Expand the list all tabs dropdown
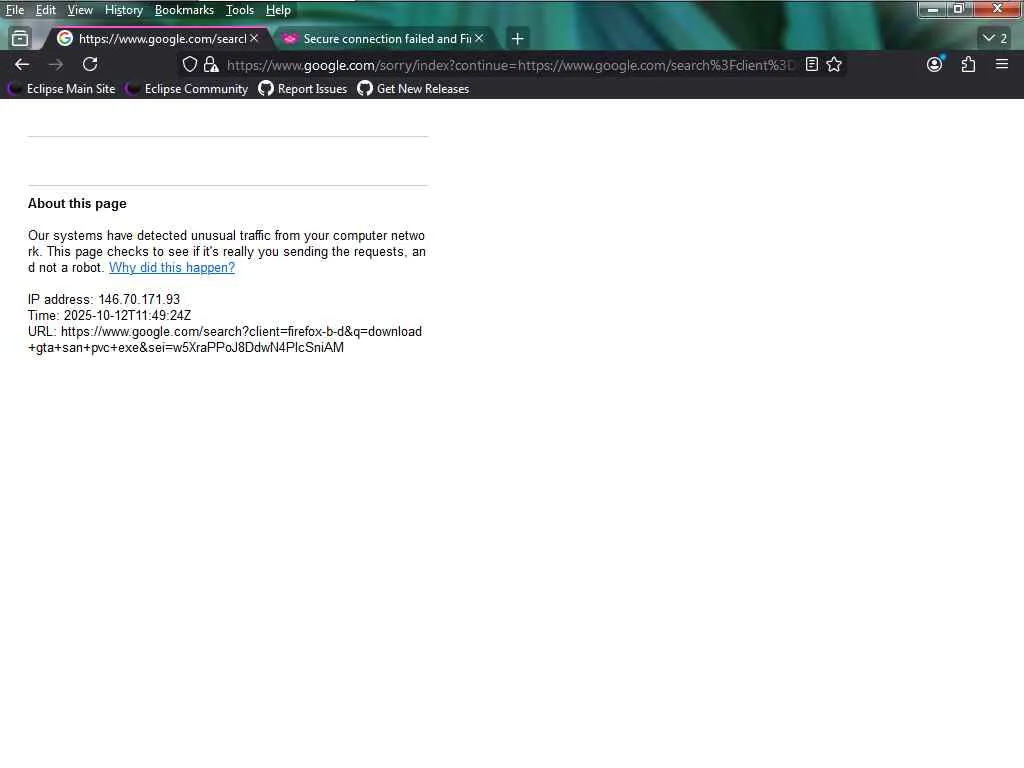Viewport: 1024px width, 768px height. click(995, 39)
